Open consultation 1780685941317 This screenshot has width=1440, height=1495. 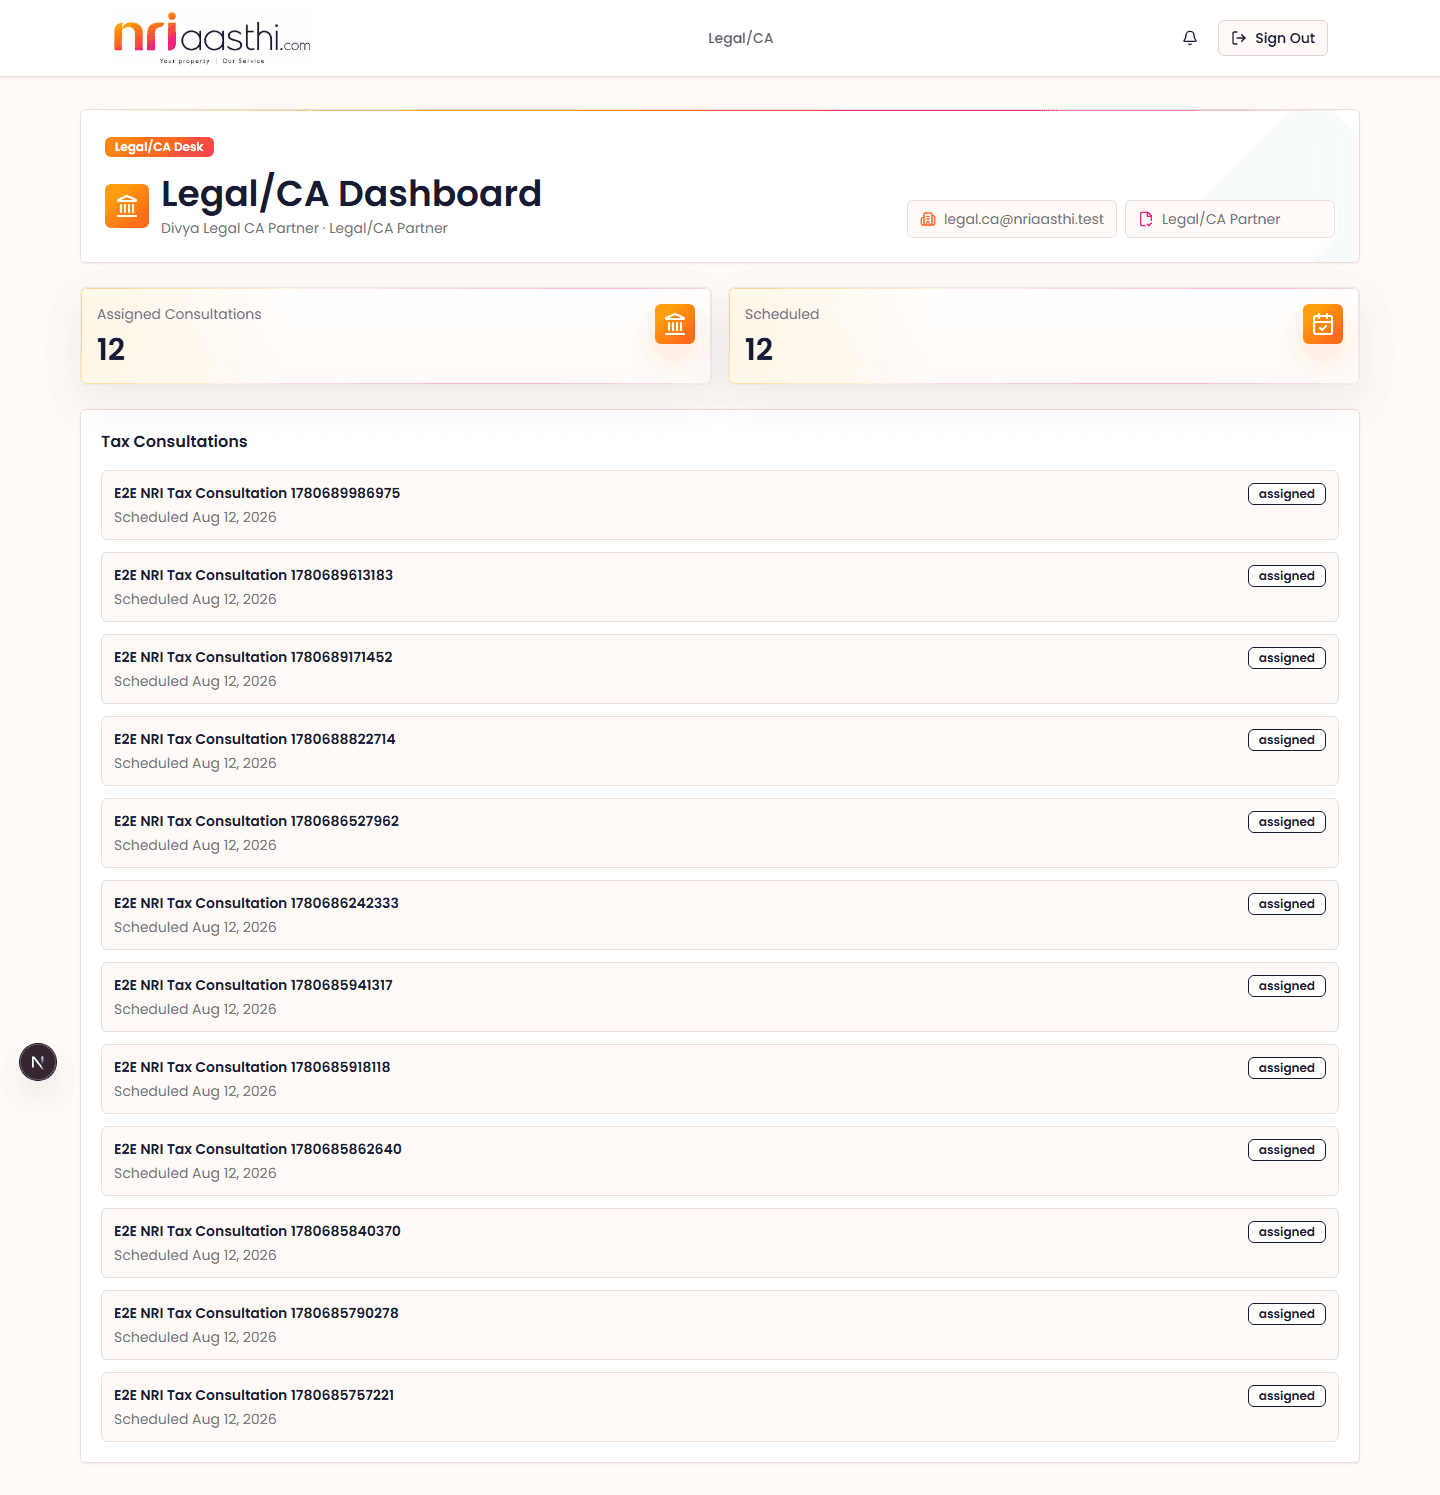[x=720, y=997]
